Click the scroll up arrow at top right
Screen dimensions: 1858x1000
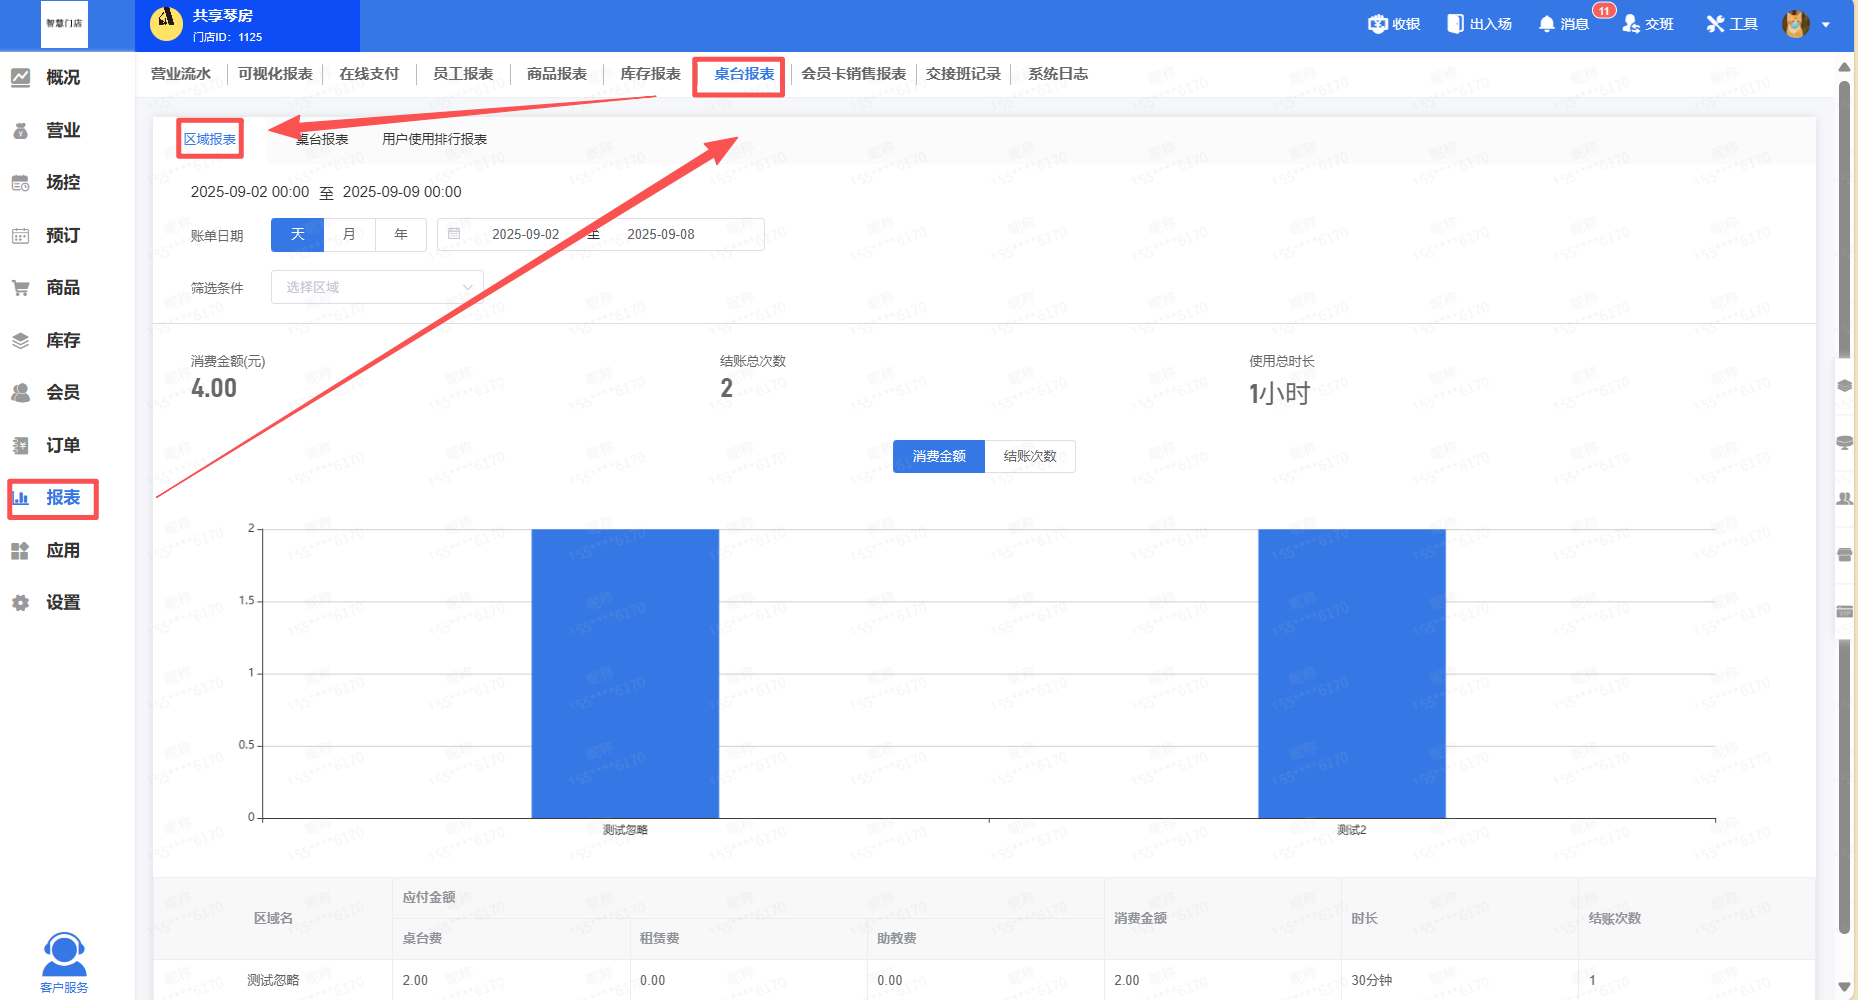(x=1844, y=67)
